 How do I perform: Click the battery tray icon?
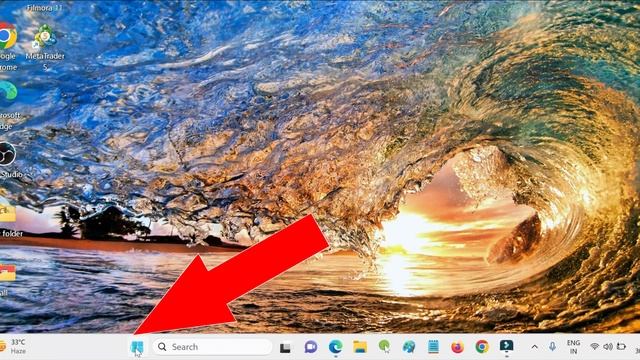[621, 347]
